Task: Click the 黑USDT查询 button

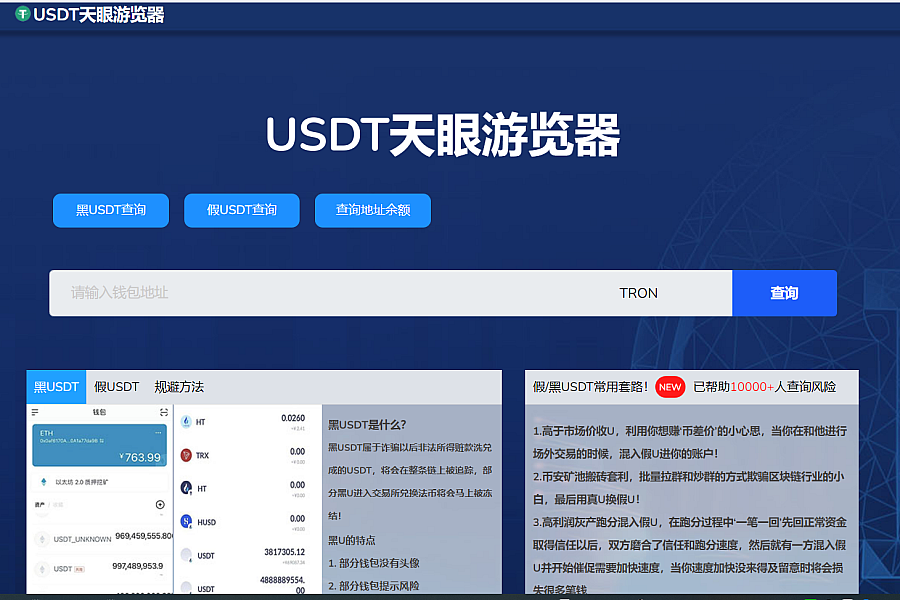Action: [111, 210]
